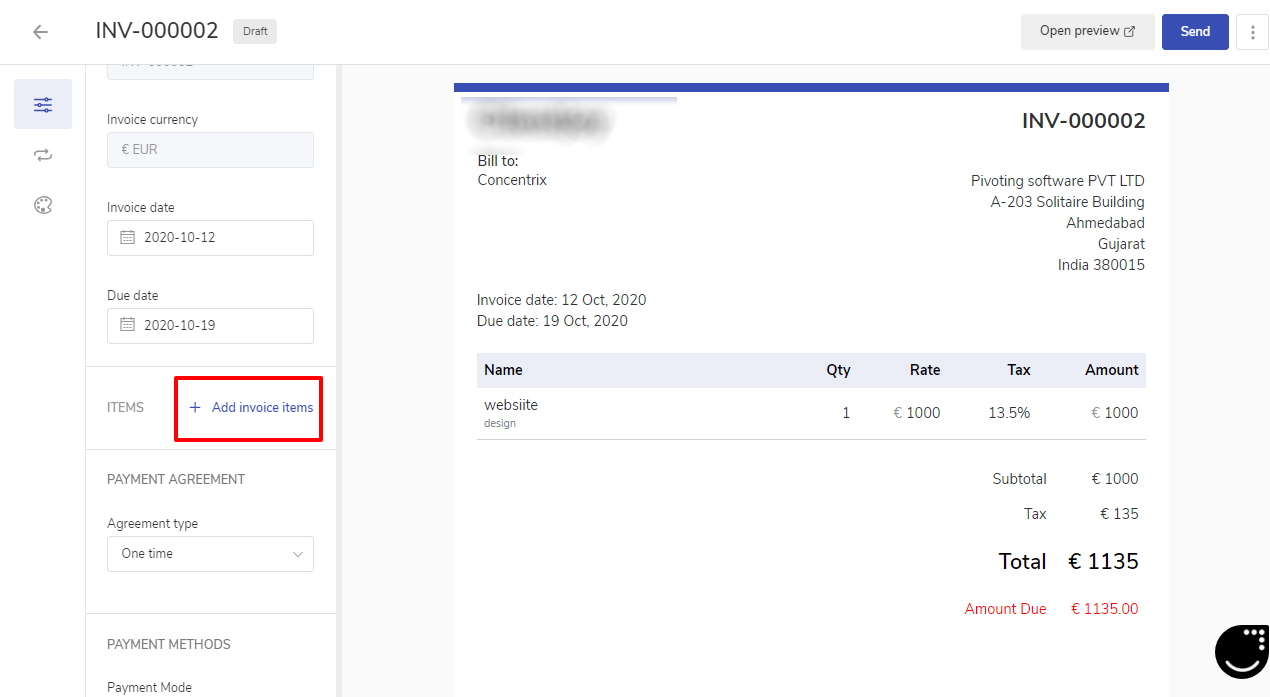This screenshot has height=697, width=1270.
Task: Click the blurred company logo on invoice
Action: 540,122
